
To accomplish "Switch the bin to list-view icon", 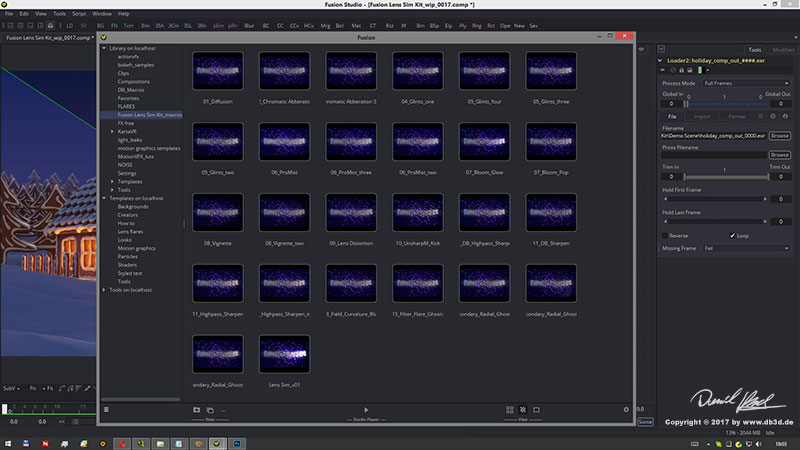I will [509, 410].
